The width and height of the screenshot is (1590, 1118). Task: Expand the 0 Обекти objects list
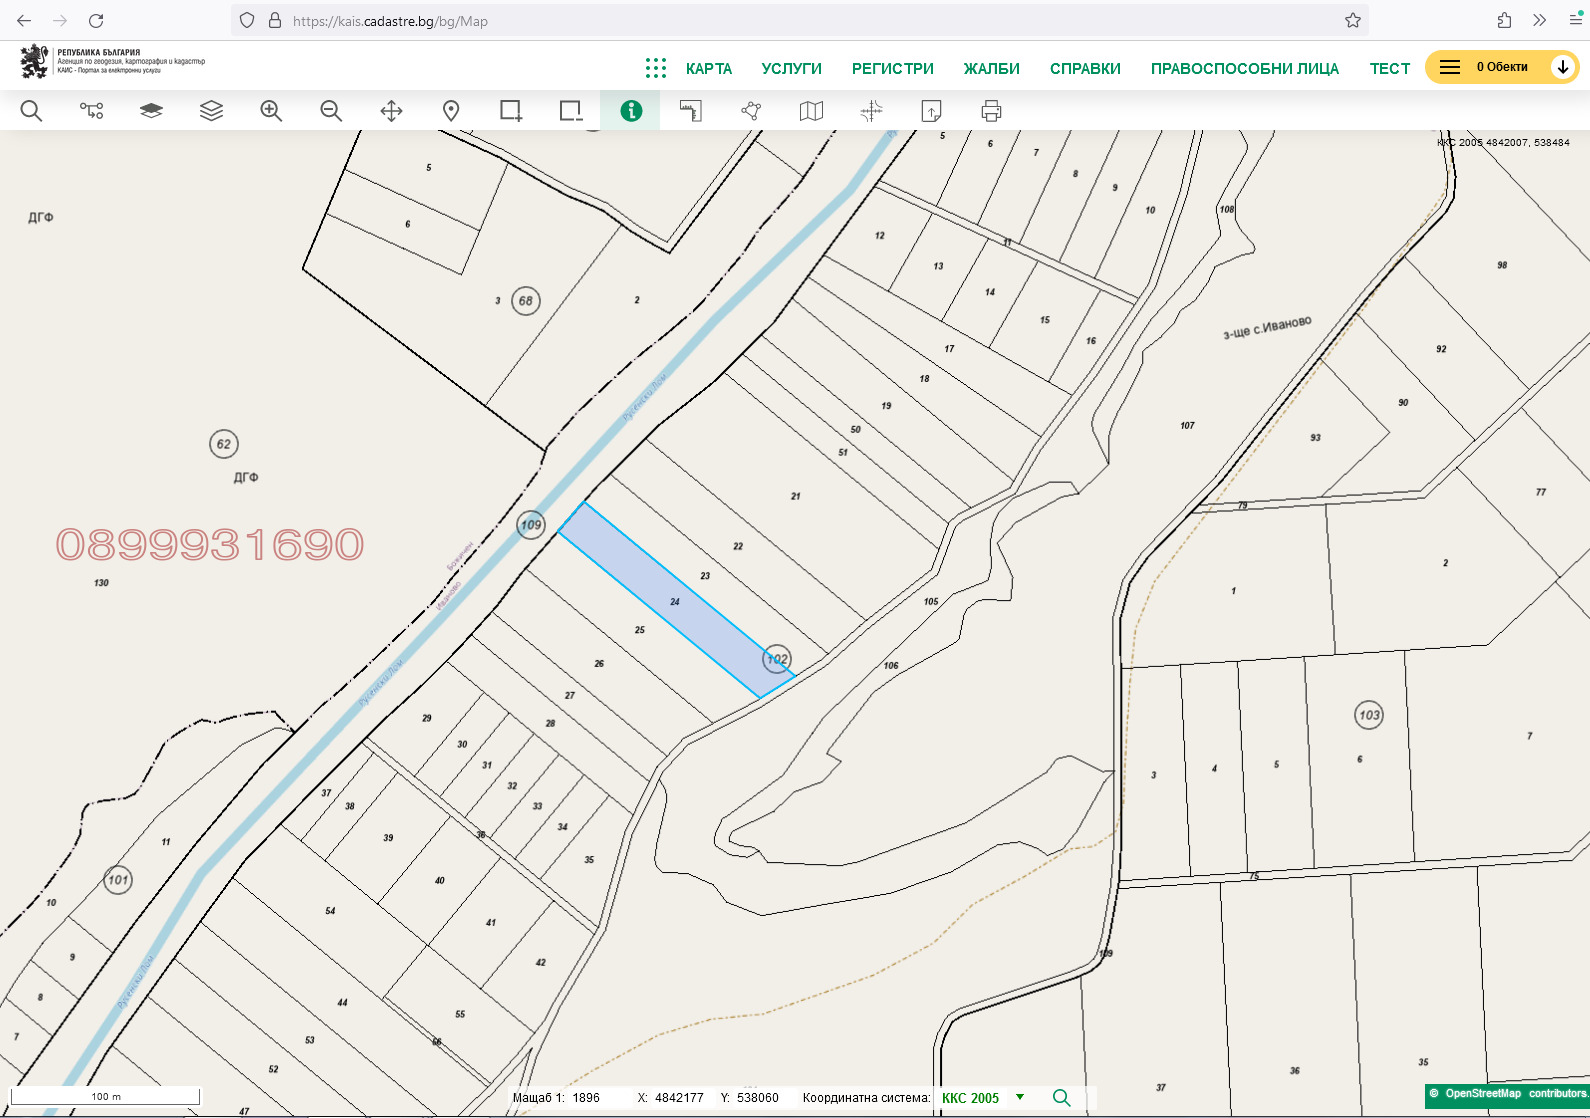point(1562,67)
